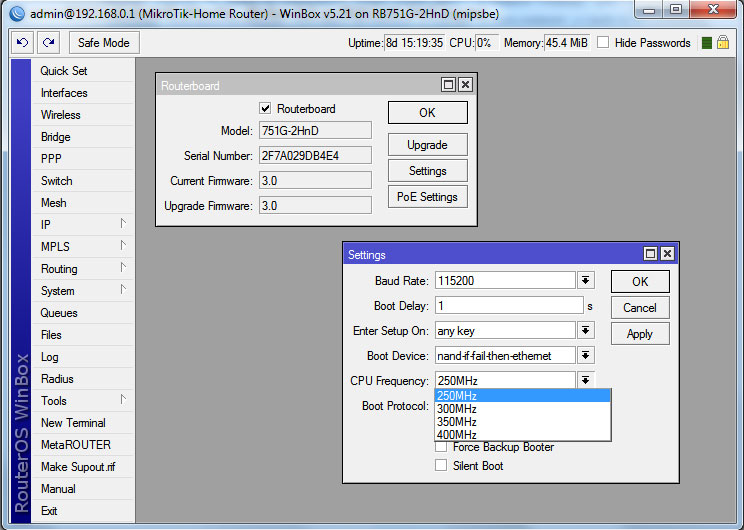Toggle the Silent Boot checkbox
Viewport: 744px width, 530px height.
point(441,466)
